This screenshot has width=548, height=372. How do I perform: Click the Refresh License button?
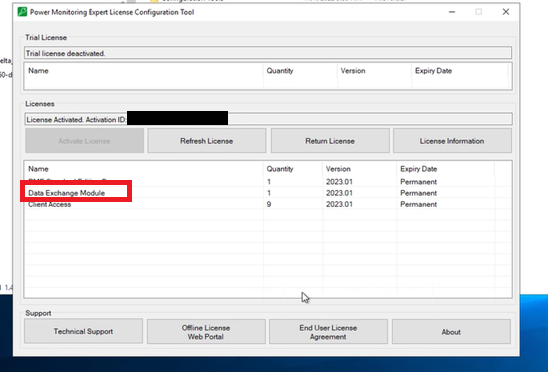coord(207,141)
